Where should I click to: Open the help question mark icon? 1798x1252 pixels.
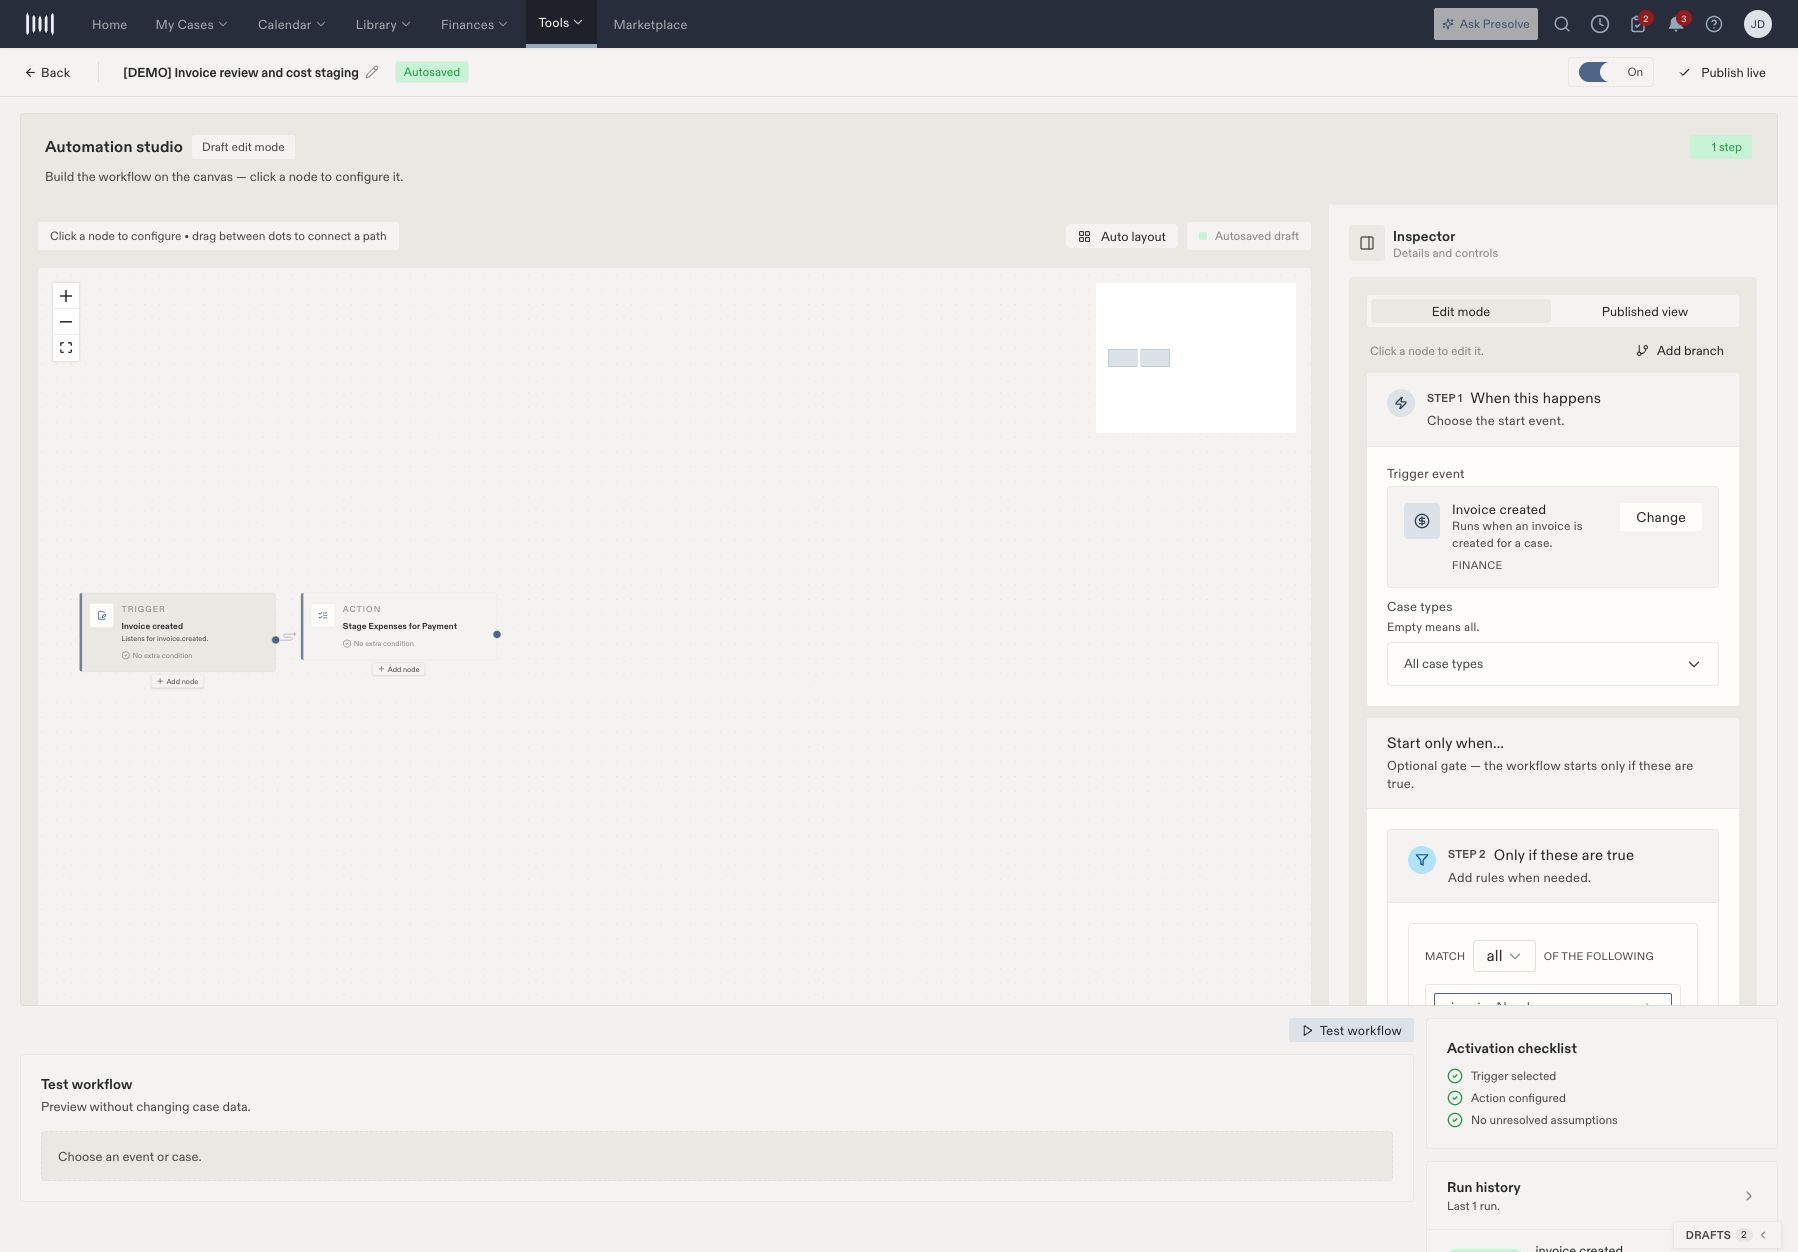click(x=1714, y=24)
